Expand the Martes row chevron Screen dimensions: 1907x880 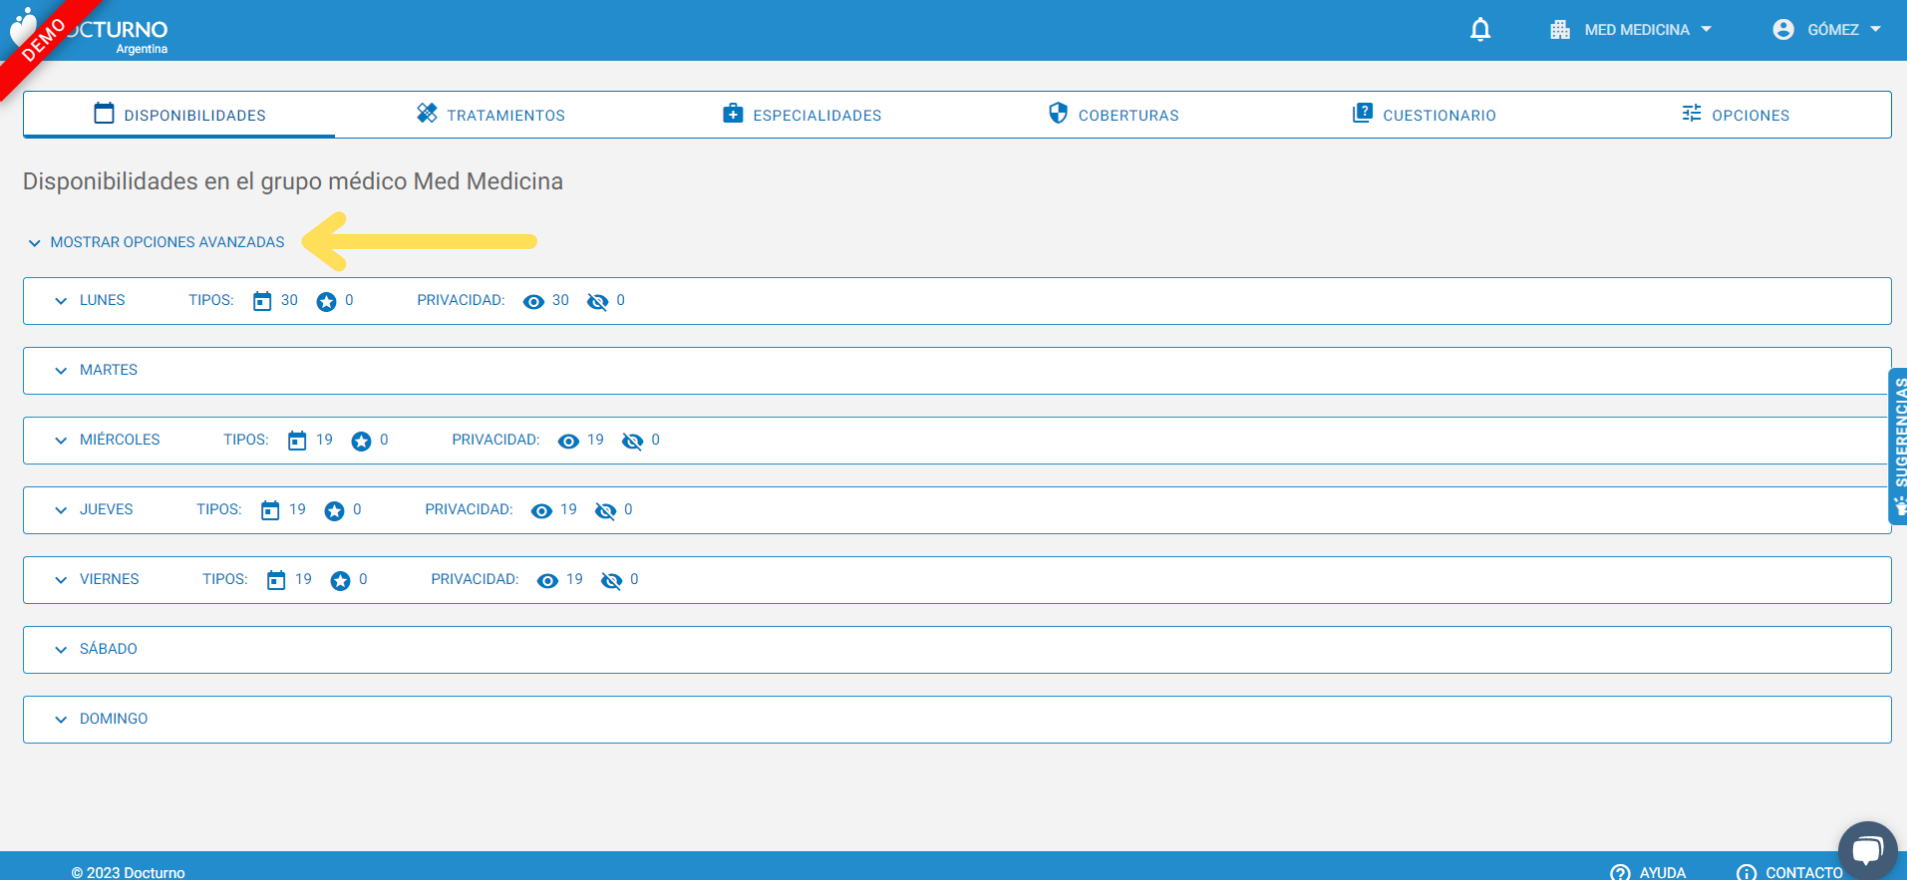tap(61, 371)
